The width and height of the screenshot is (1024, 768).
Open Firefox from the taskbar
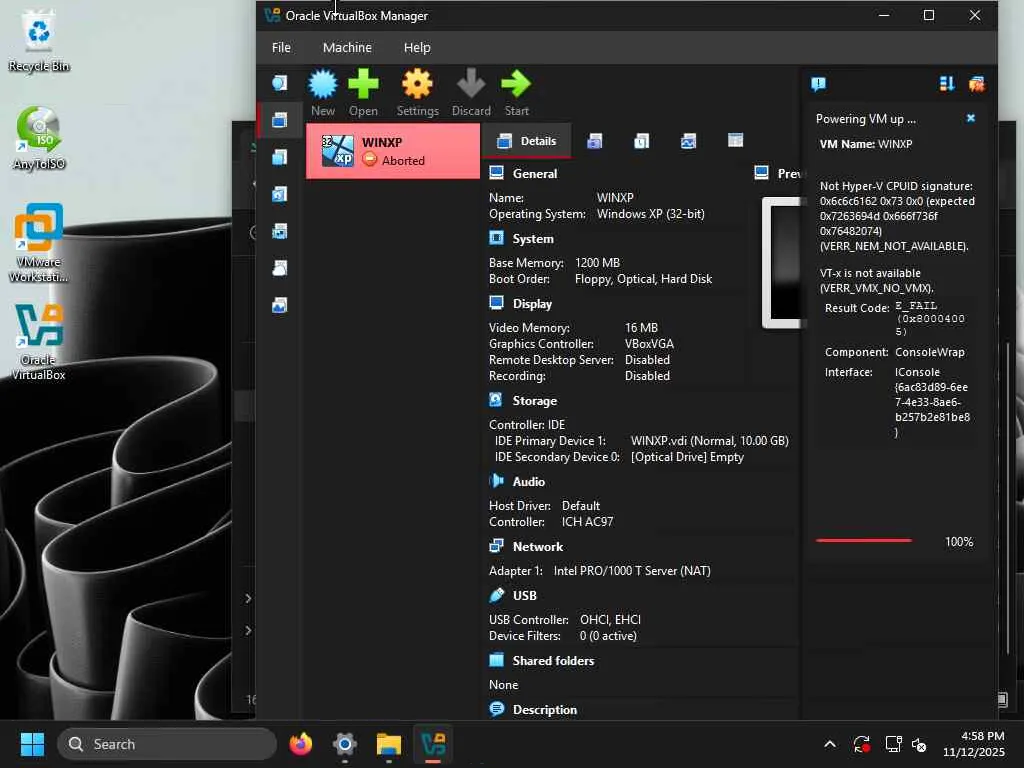click(301, 744)
